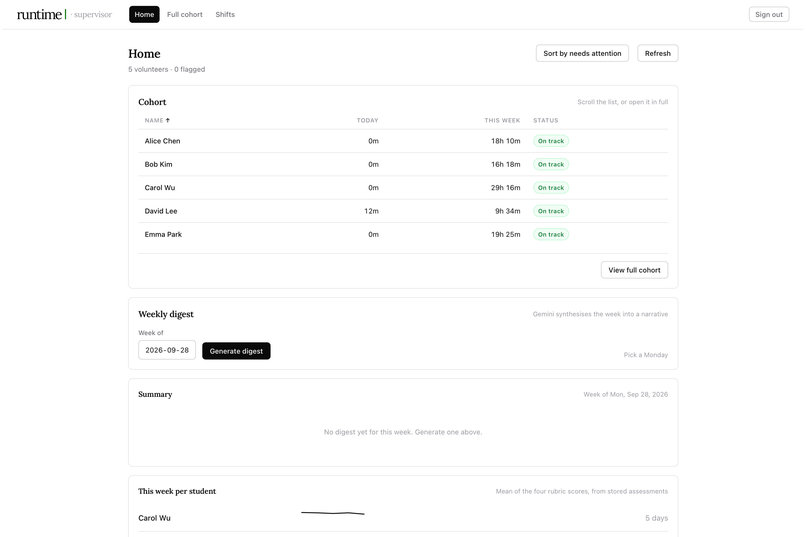Screen dimensions: 806x537
Task: Open Alice Chen's row
Action: coord(403,141)
